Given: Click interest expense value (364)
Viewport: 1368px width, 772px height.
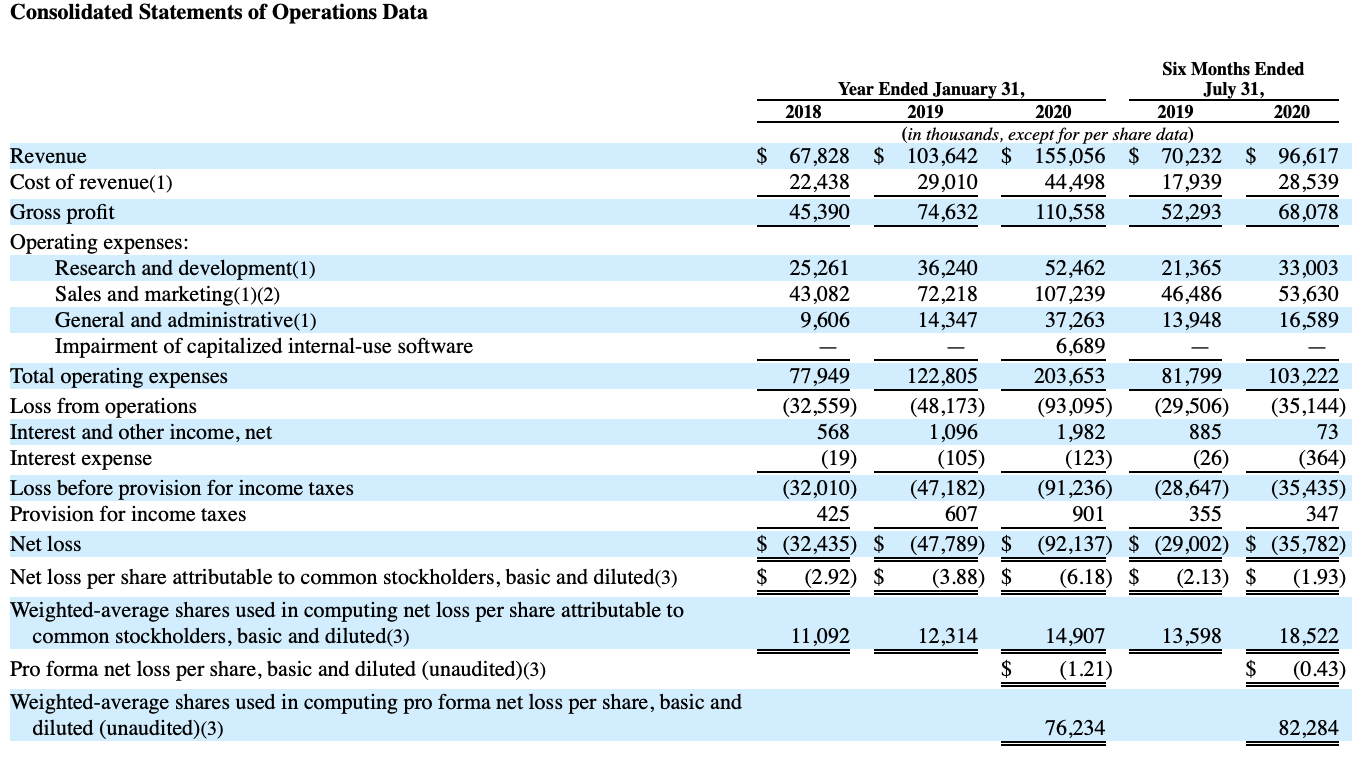Looking at the screenshot, I should tap(1320, 458).
